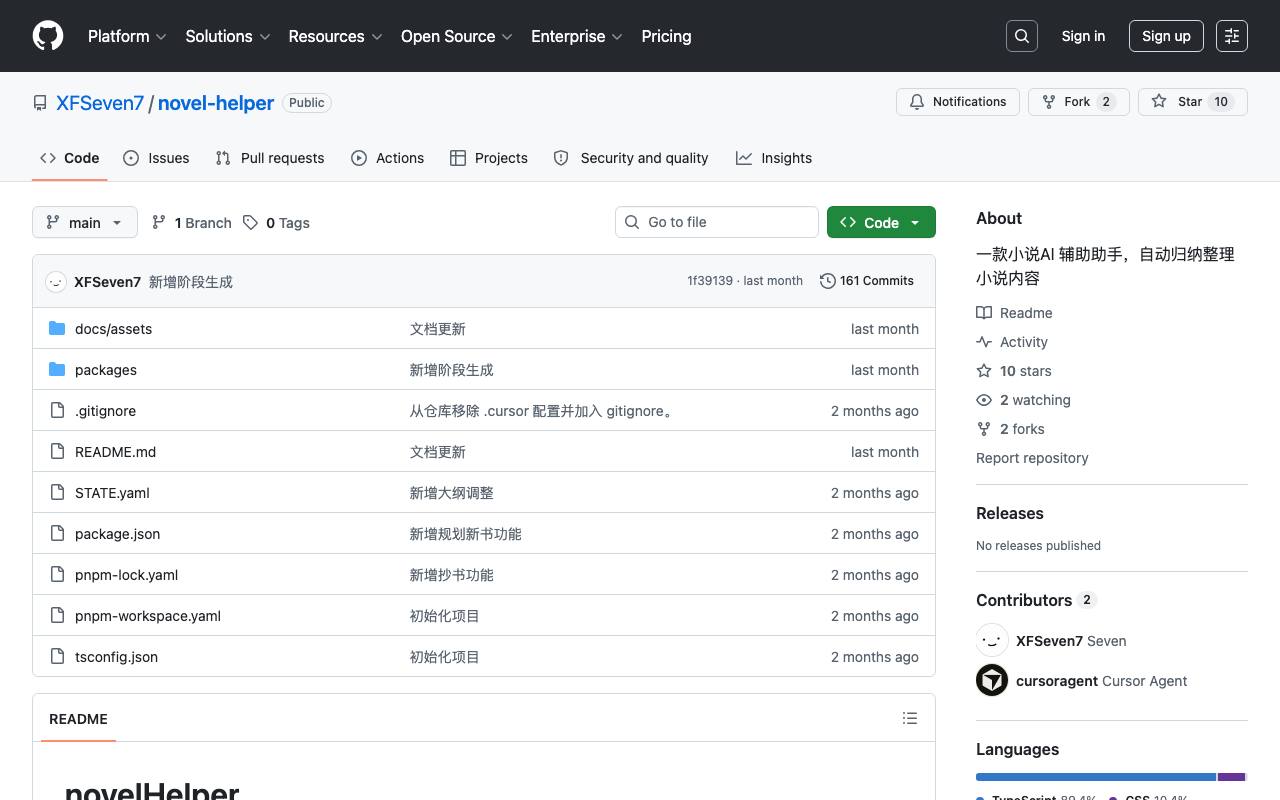This screenshot has height=800, width=1280.
Task: Click the CSS purple language bar segment
Action: (x=1231, y=777)
